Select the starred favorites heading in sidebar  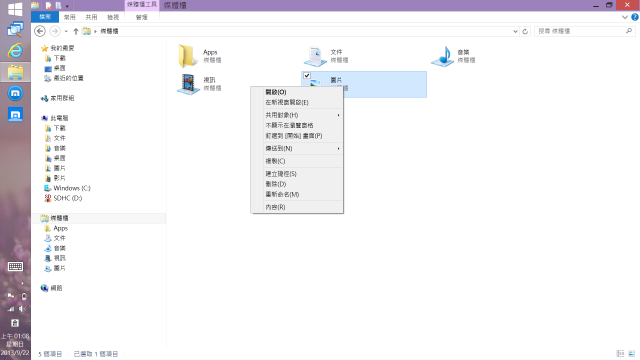tap(58, 48)
